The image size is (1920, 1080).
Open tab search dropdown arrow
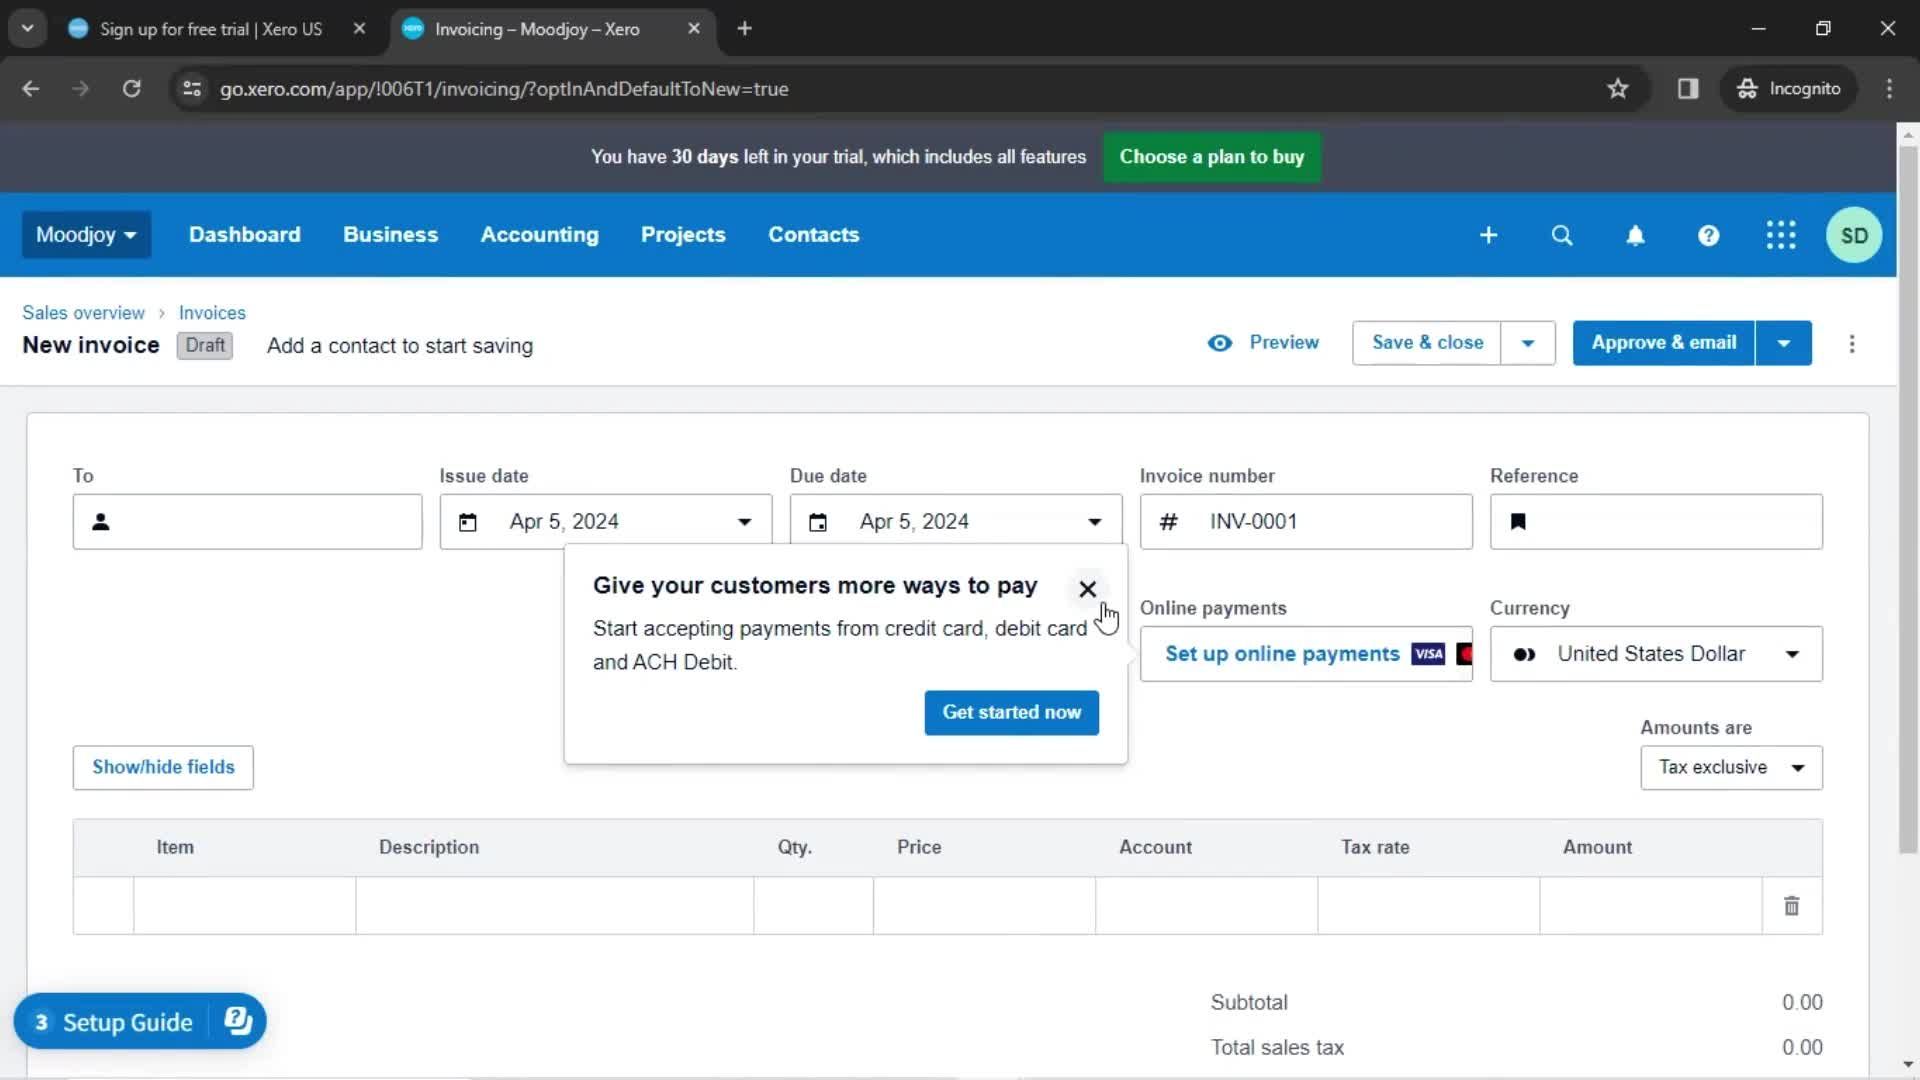[x=28, y=29]
